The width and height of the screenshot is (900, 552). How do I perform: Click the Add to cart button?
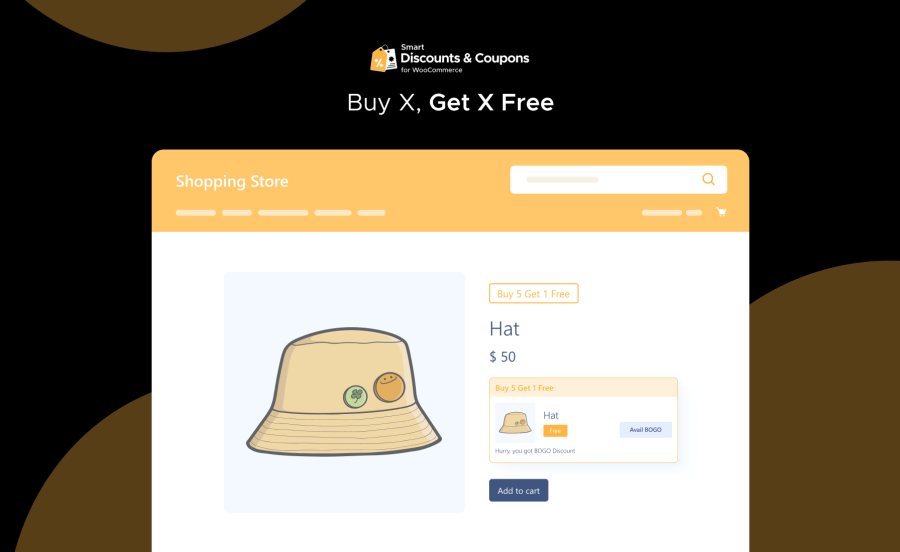[x=518, y=491]
